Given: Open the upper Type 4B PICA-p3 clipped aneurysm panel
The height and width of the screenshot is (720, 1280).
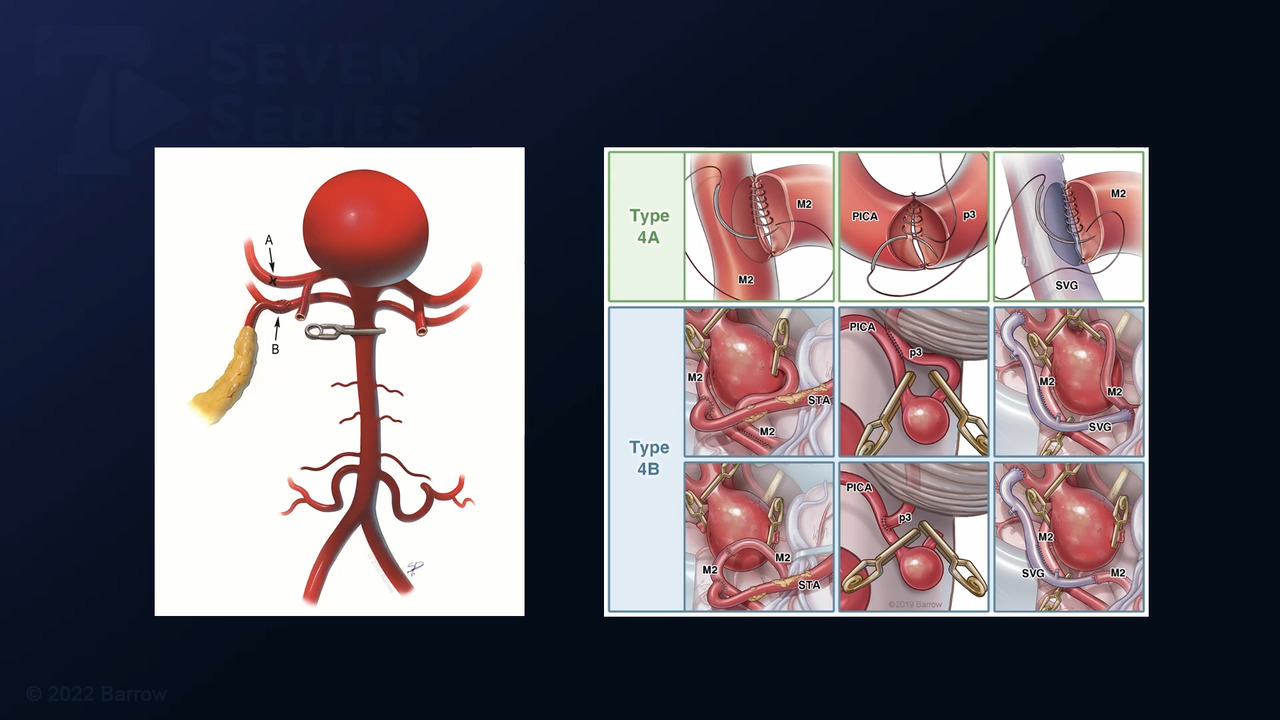Looking at the screenshot, I should [x=914, y=382].
